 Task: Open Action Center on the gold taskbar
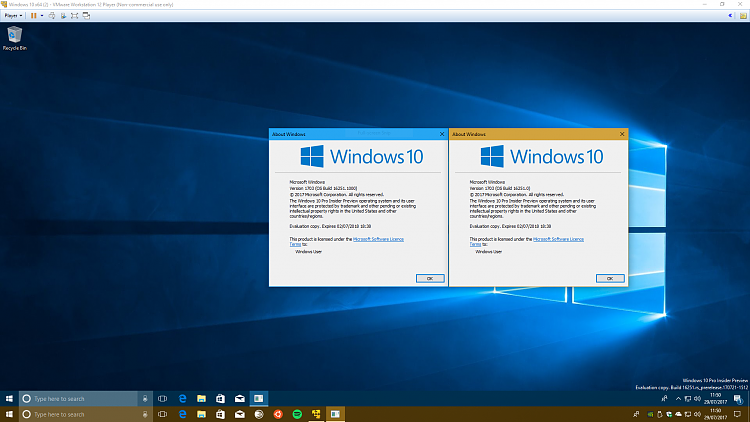pyautogui.click(x=738, y=414)
